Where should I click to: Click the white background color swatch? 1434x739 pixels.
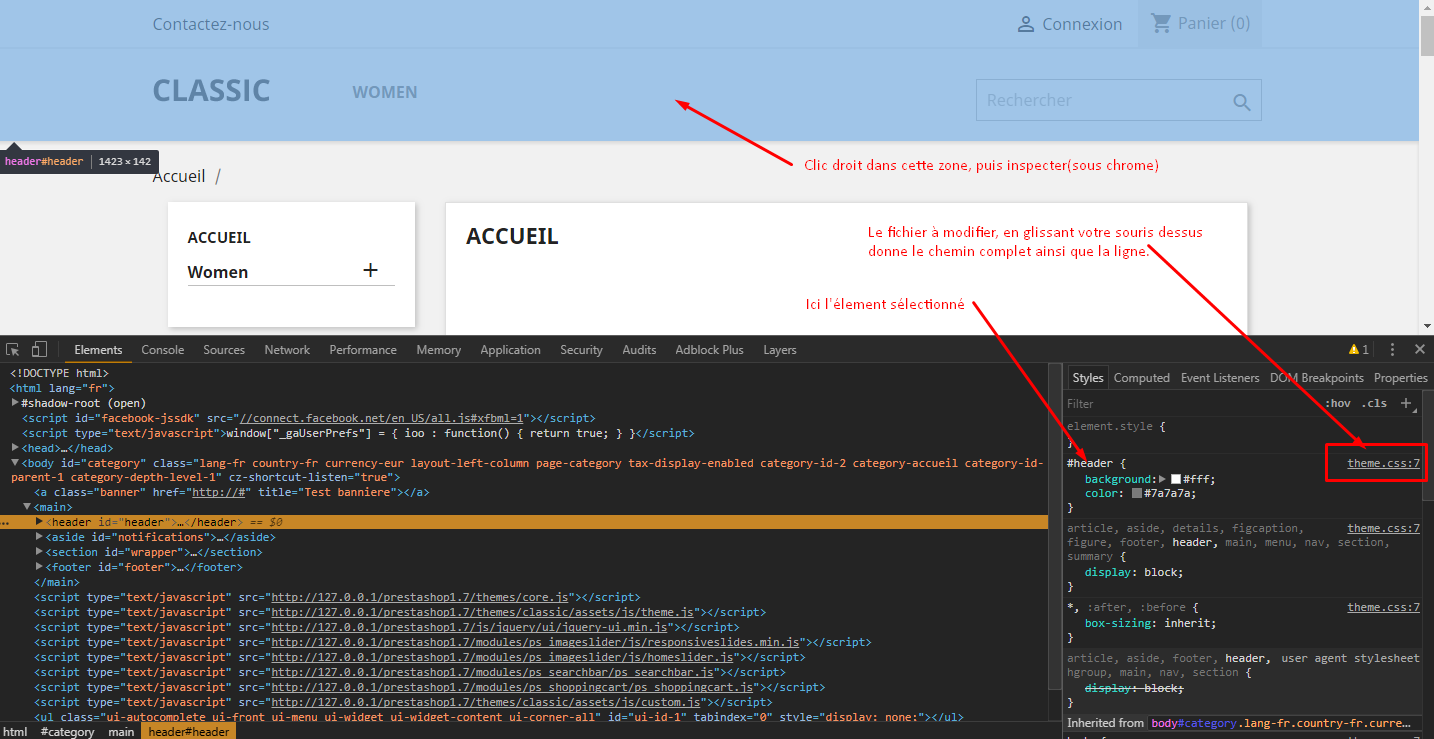[x=1176, y=479]
